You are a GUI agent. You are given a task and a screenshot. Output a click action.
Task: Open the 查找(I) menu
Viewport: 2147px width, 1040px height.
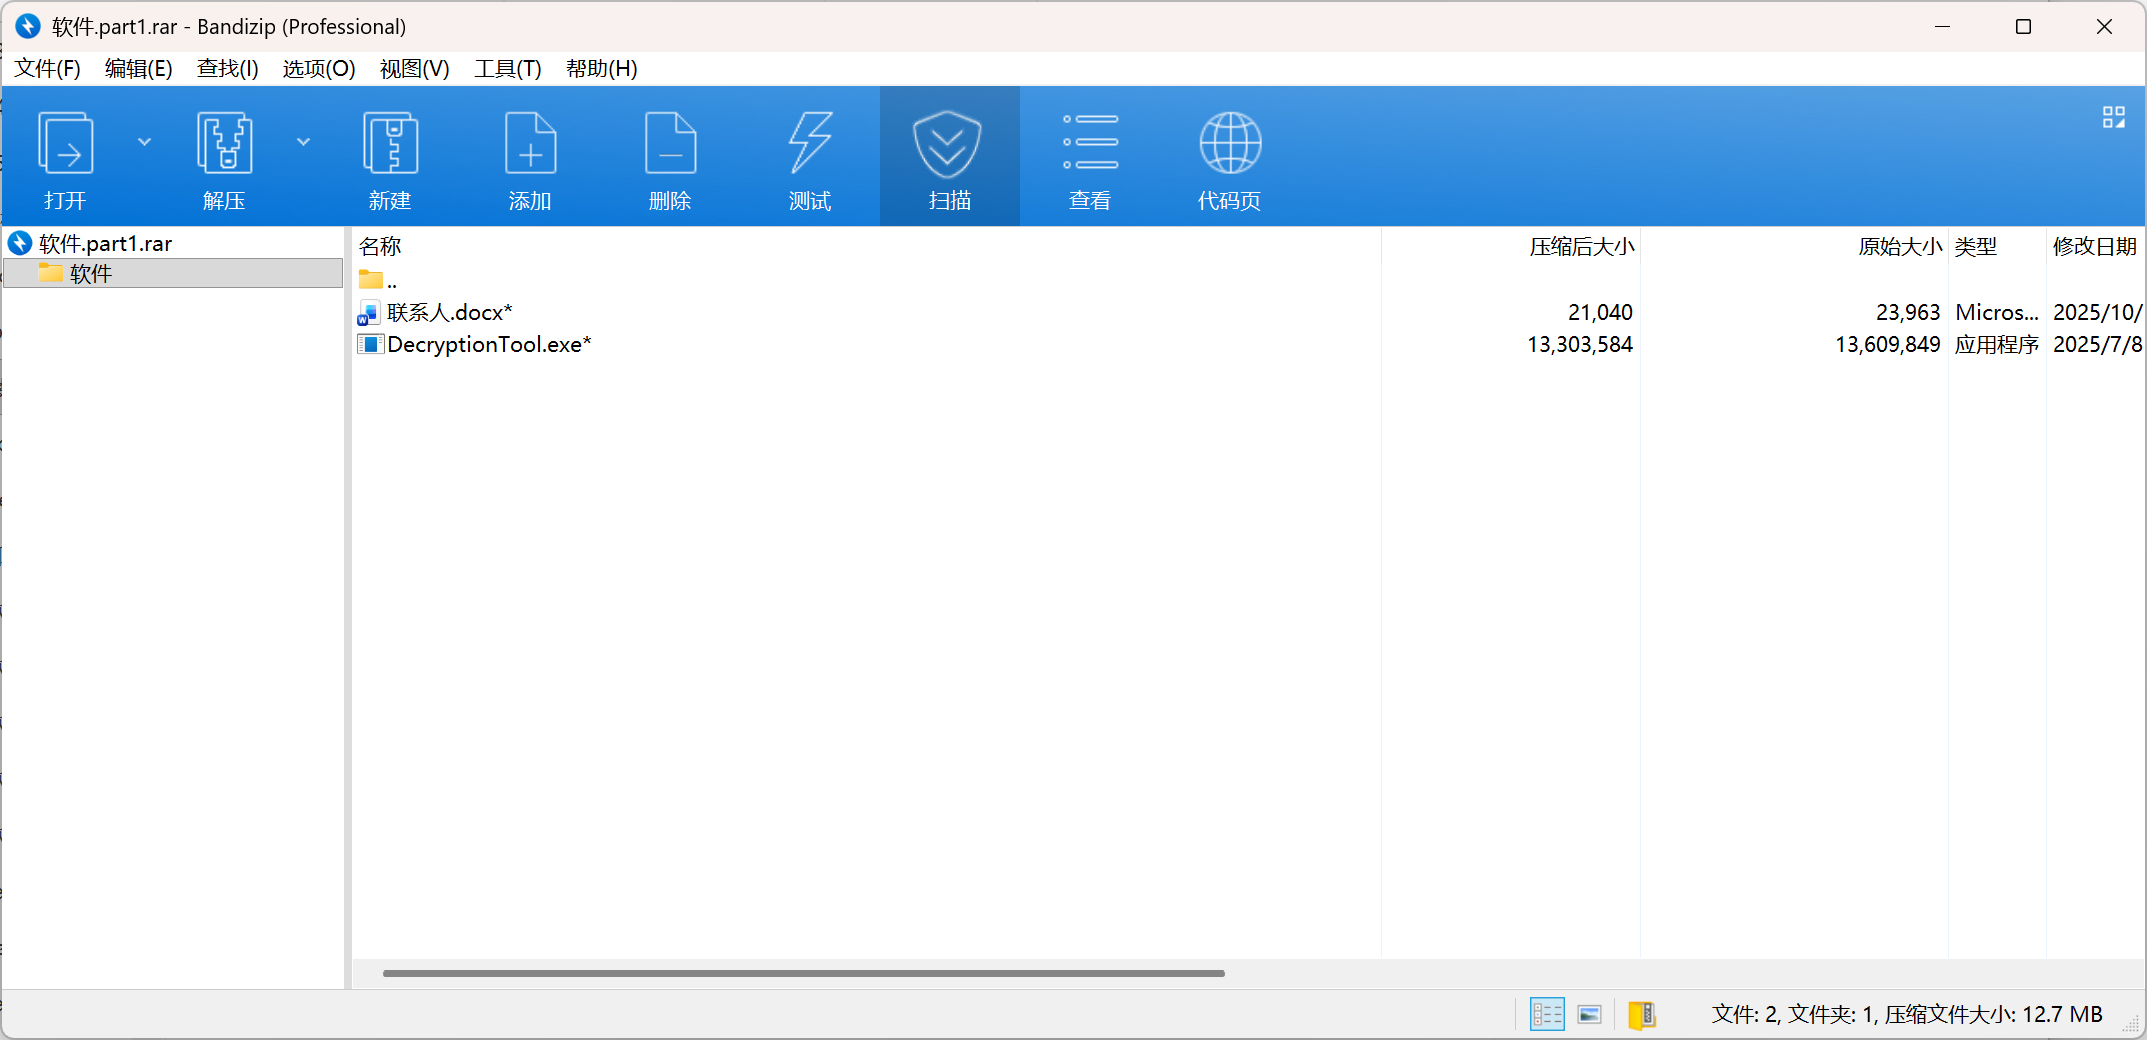[x=228, y=68]
